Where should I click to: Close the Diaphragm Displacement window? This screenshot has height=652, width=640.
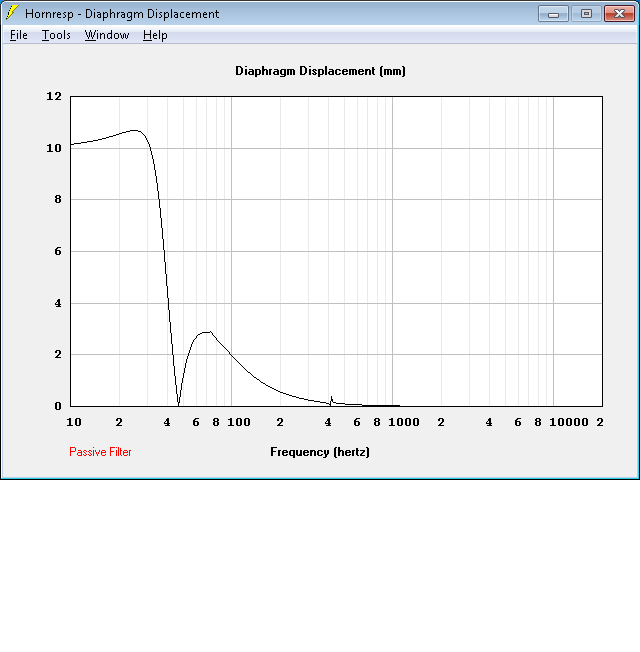point(619,14)
